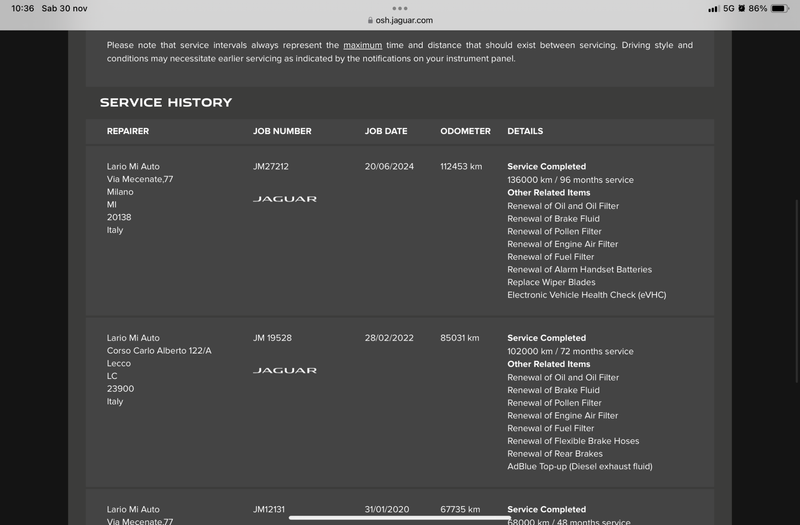Click "Milano" in the first repairer address
The width and height of the screenshot is (800, 525).
[120, 192]
